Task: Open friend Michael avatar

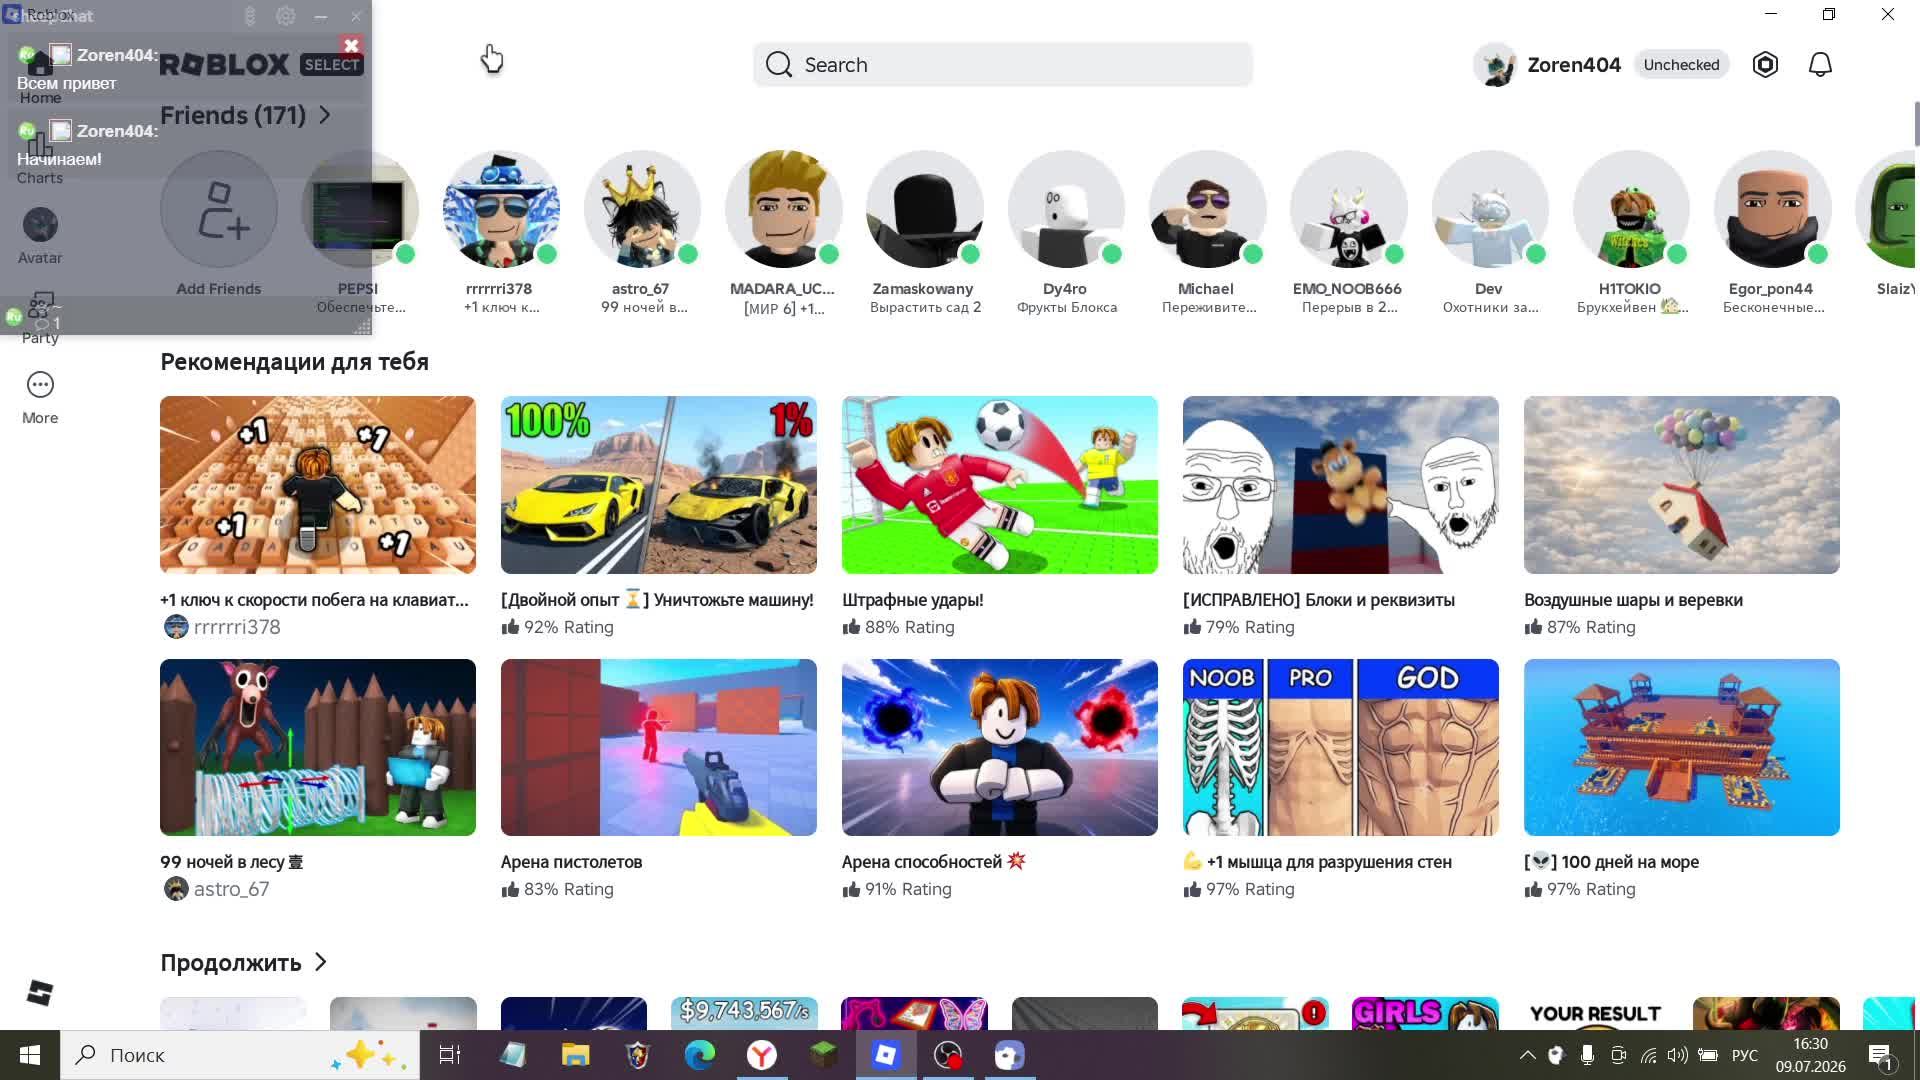Action: pos(1207,210)
